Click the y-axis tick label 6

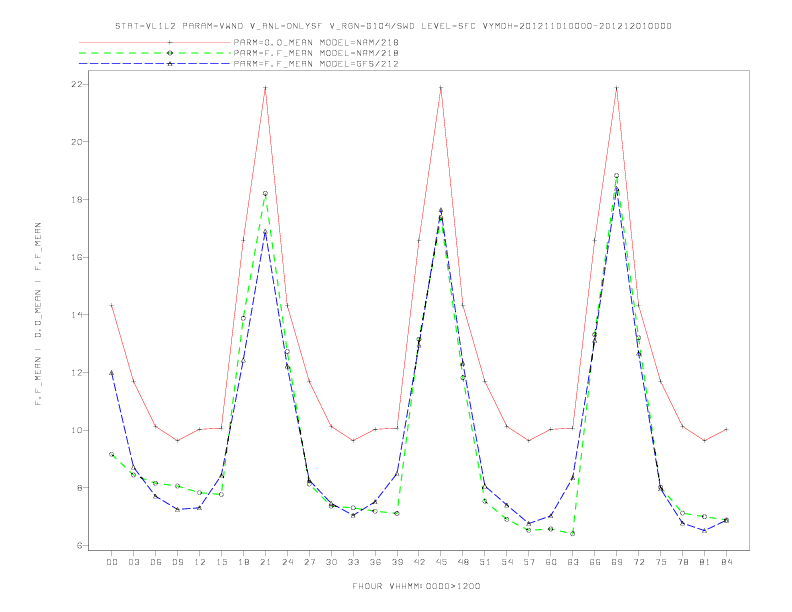click(79, 545)
